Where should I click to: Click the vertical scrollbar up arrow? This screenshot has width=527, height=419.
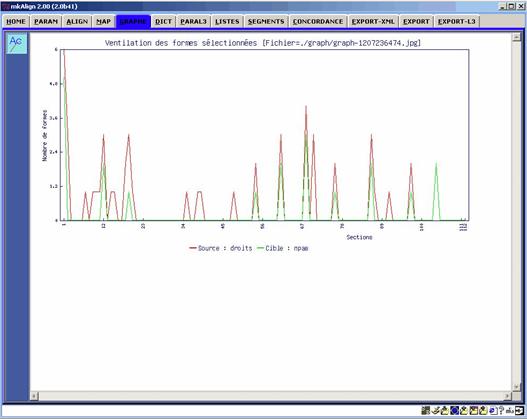tap(517, 37)
